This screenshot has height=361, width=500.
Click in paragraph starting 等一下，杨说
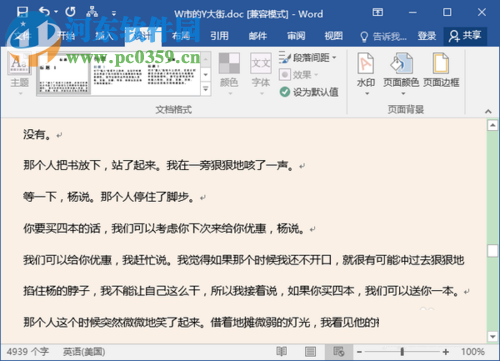[x=109, y=197]
